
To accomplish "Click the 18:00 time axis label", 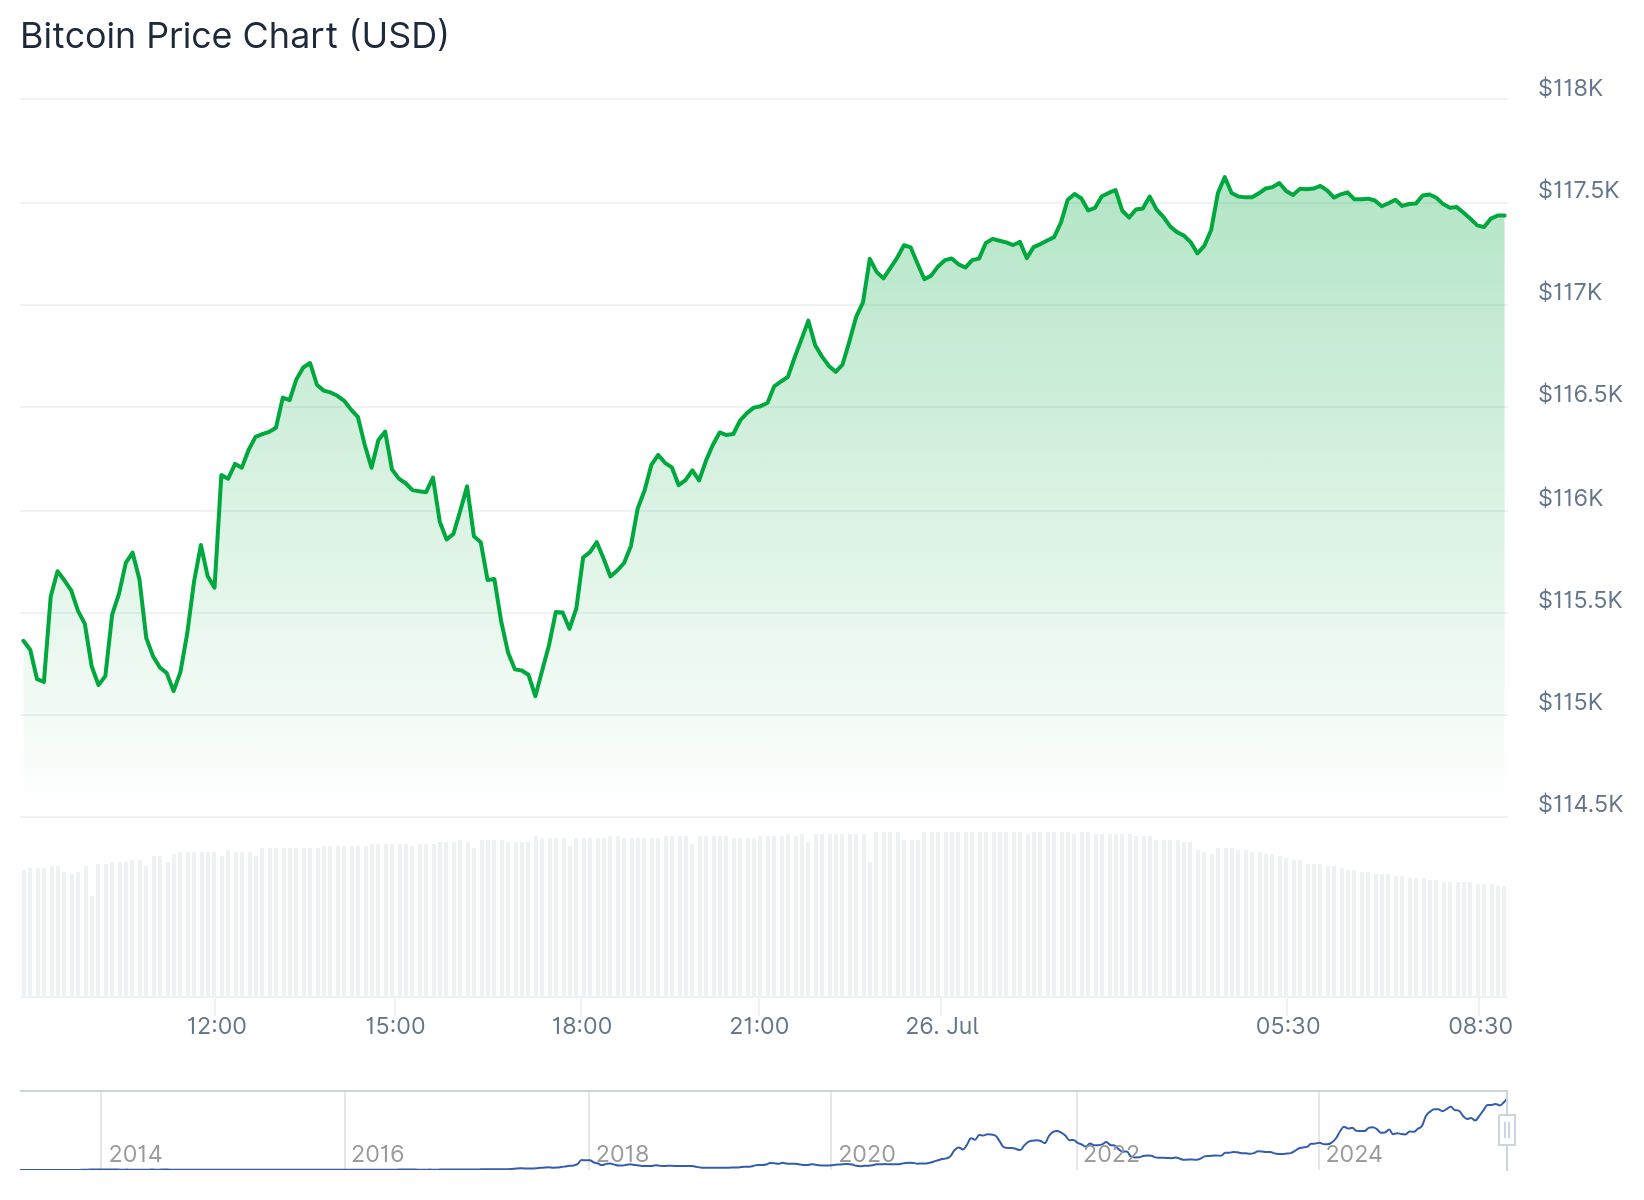I will [x=581, y=1026].
